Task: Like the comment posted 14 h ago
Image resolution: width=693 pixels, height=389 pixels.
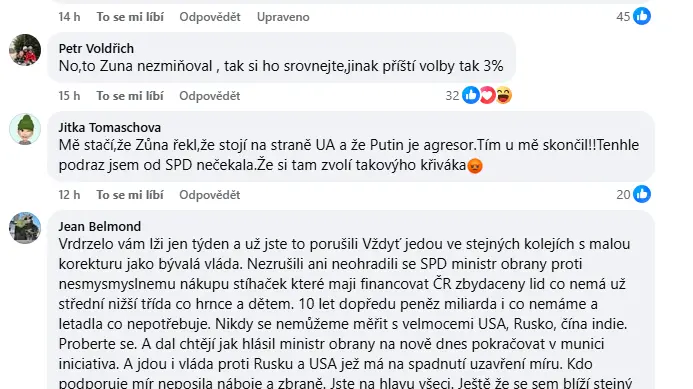Action: [130, 17]
